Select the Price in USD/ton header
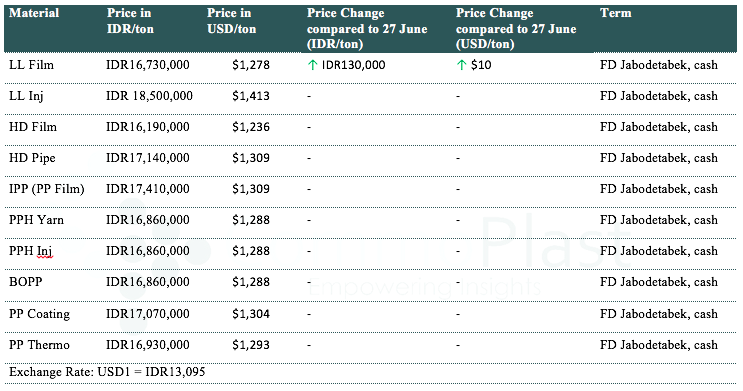The width and height of the screenshot is (743, 391). pyautogui.click(x=232, y=21)
